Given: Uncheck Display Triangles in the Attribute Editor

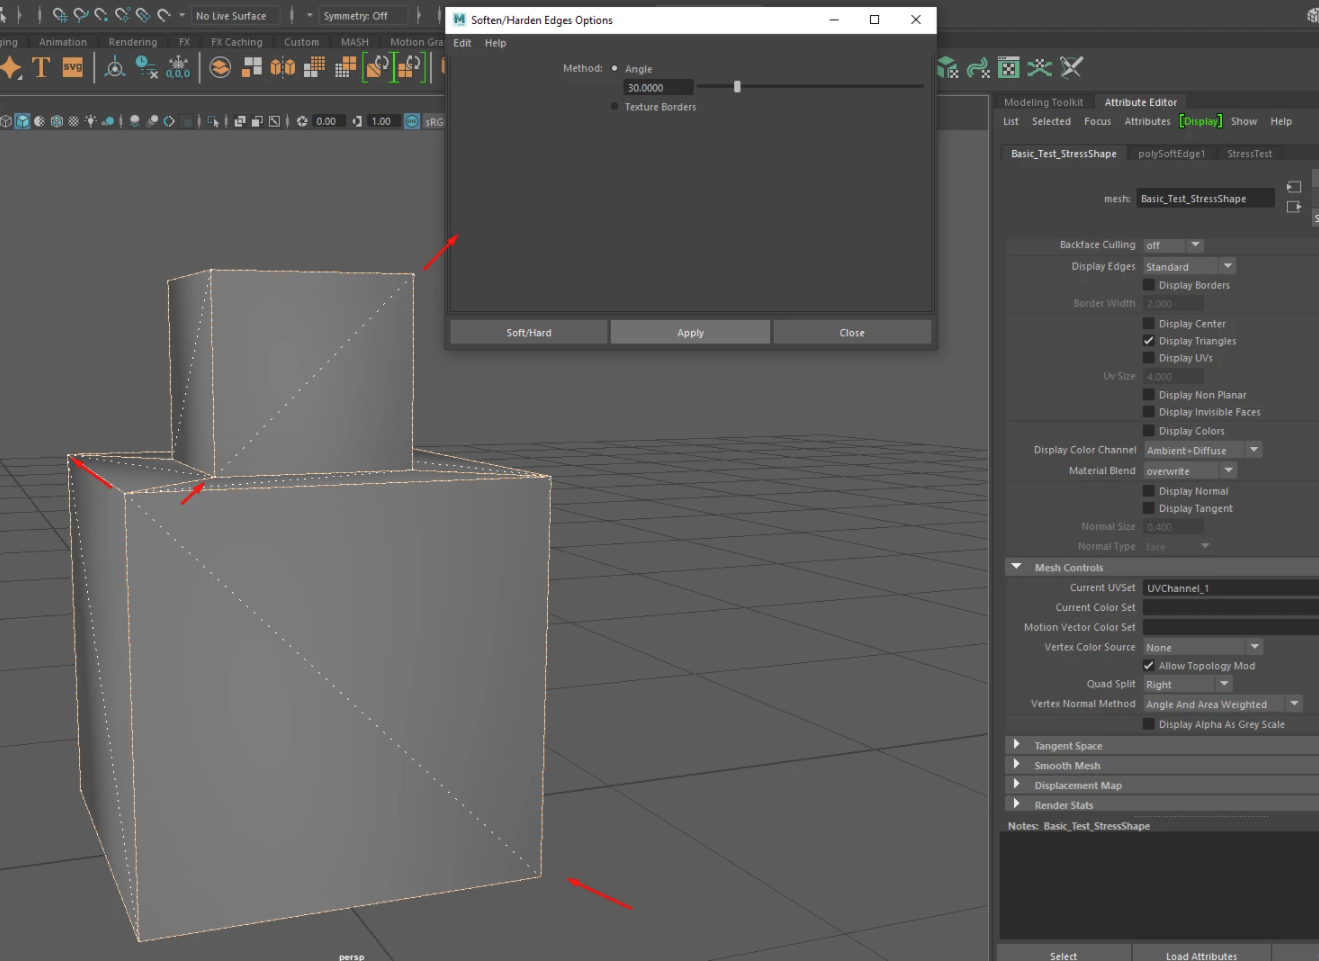Looking at the screenshot, I should 1148,340.
